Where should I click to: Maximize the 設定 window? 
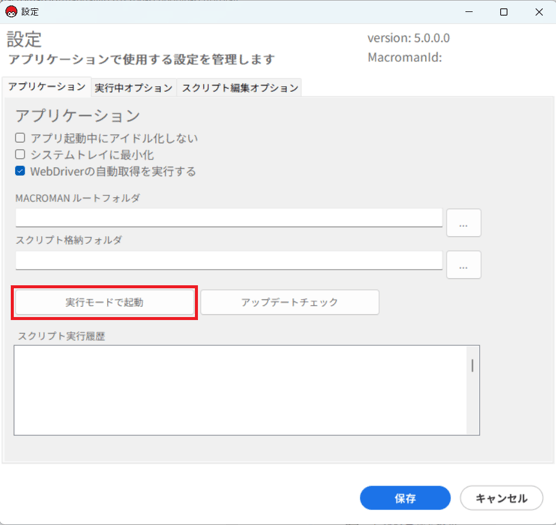(x=504, y=12)
